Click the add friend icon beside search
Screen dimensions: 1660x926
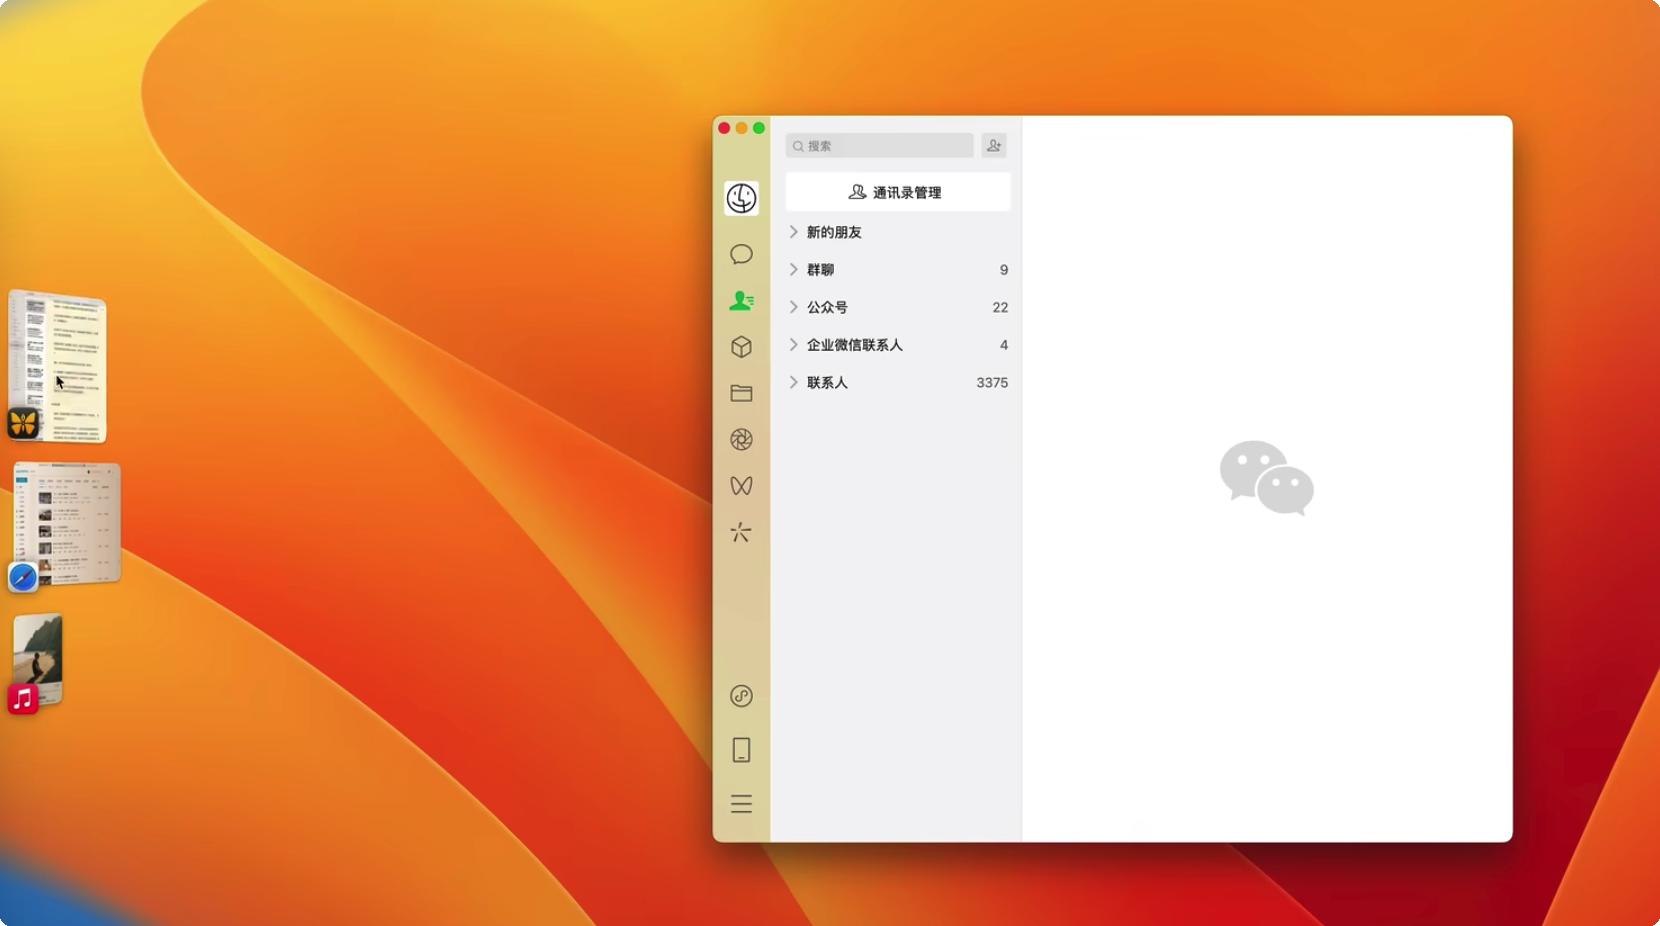994,145
